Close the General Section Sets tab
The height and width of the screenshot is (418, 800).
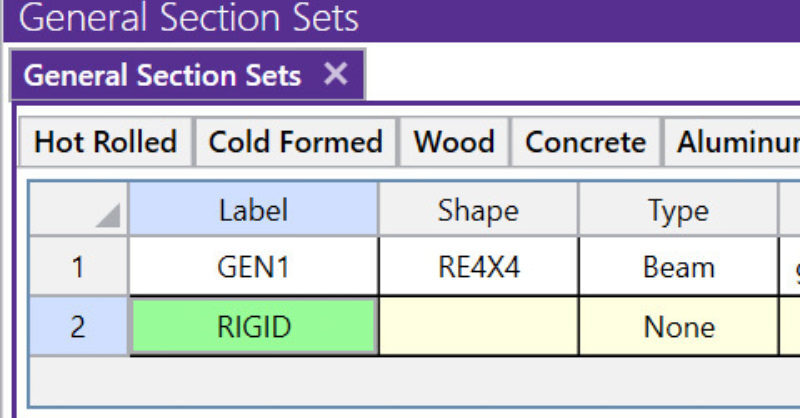click(336, 74)
